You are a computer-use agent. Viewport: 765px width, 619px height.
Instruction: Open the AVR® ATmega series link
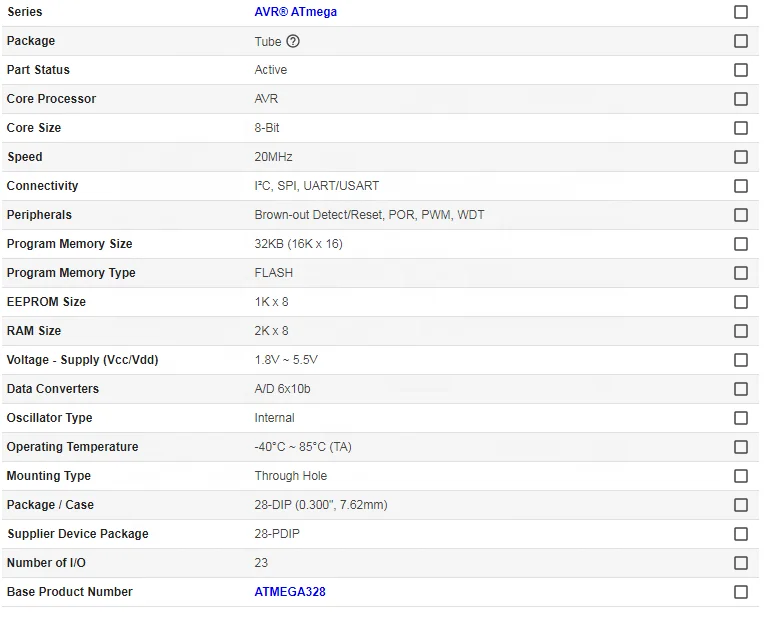pos(295,12)
